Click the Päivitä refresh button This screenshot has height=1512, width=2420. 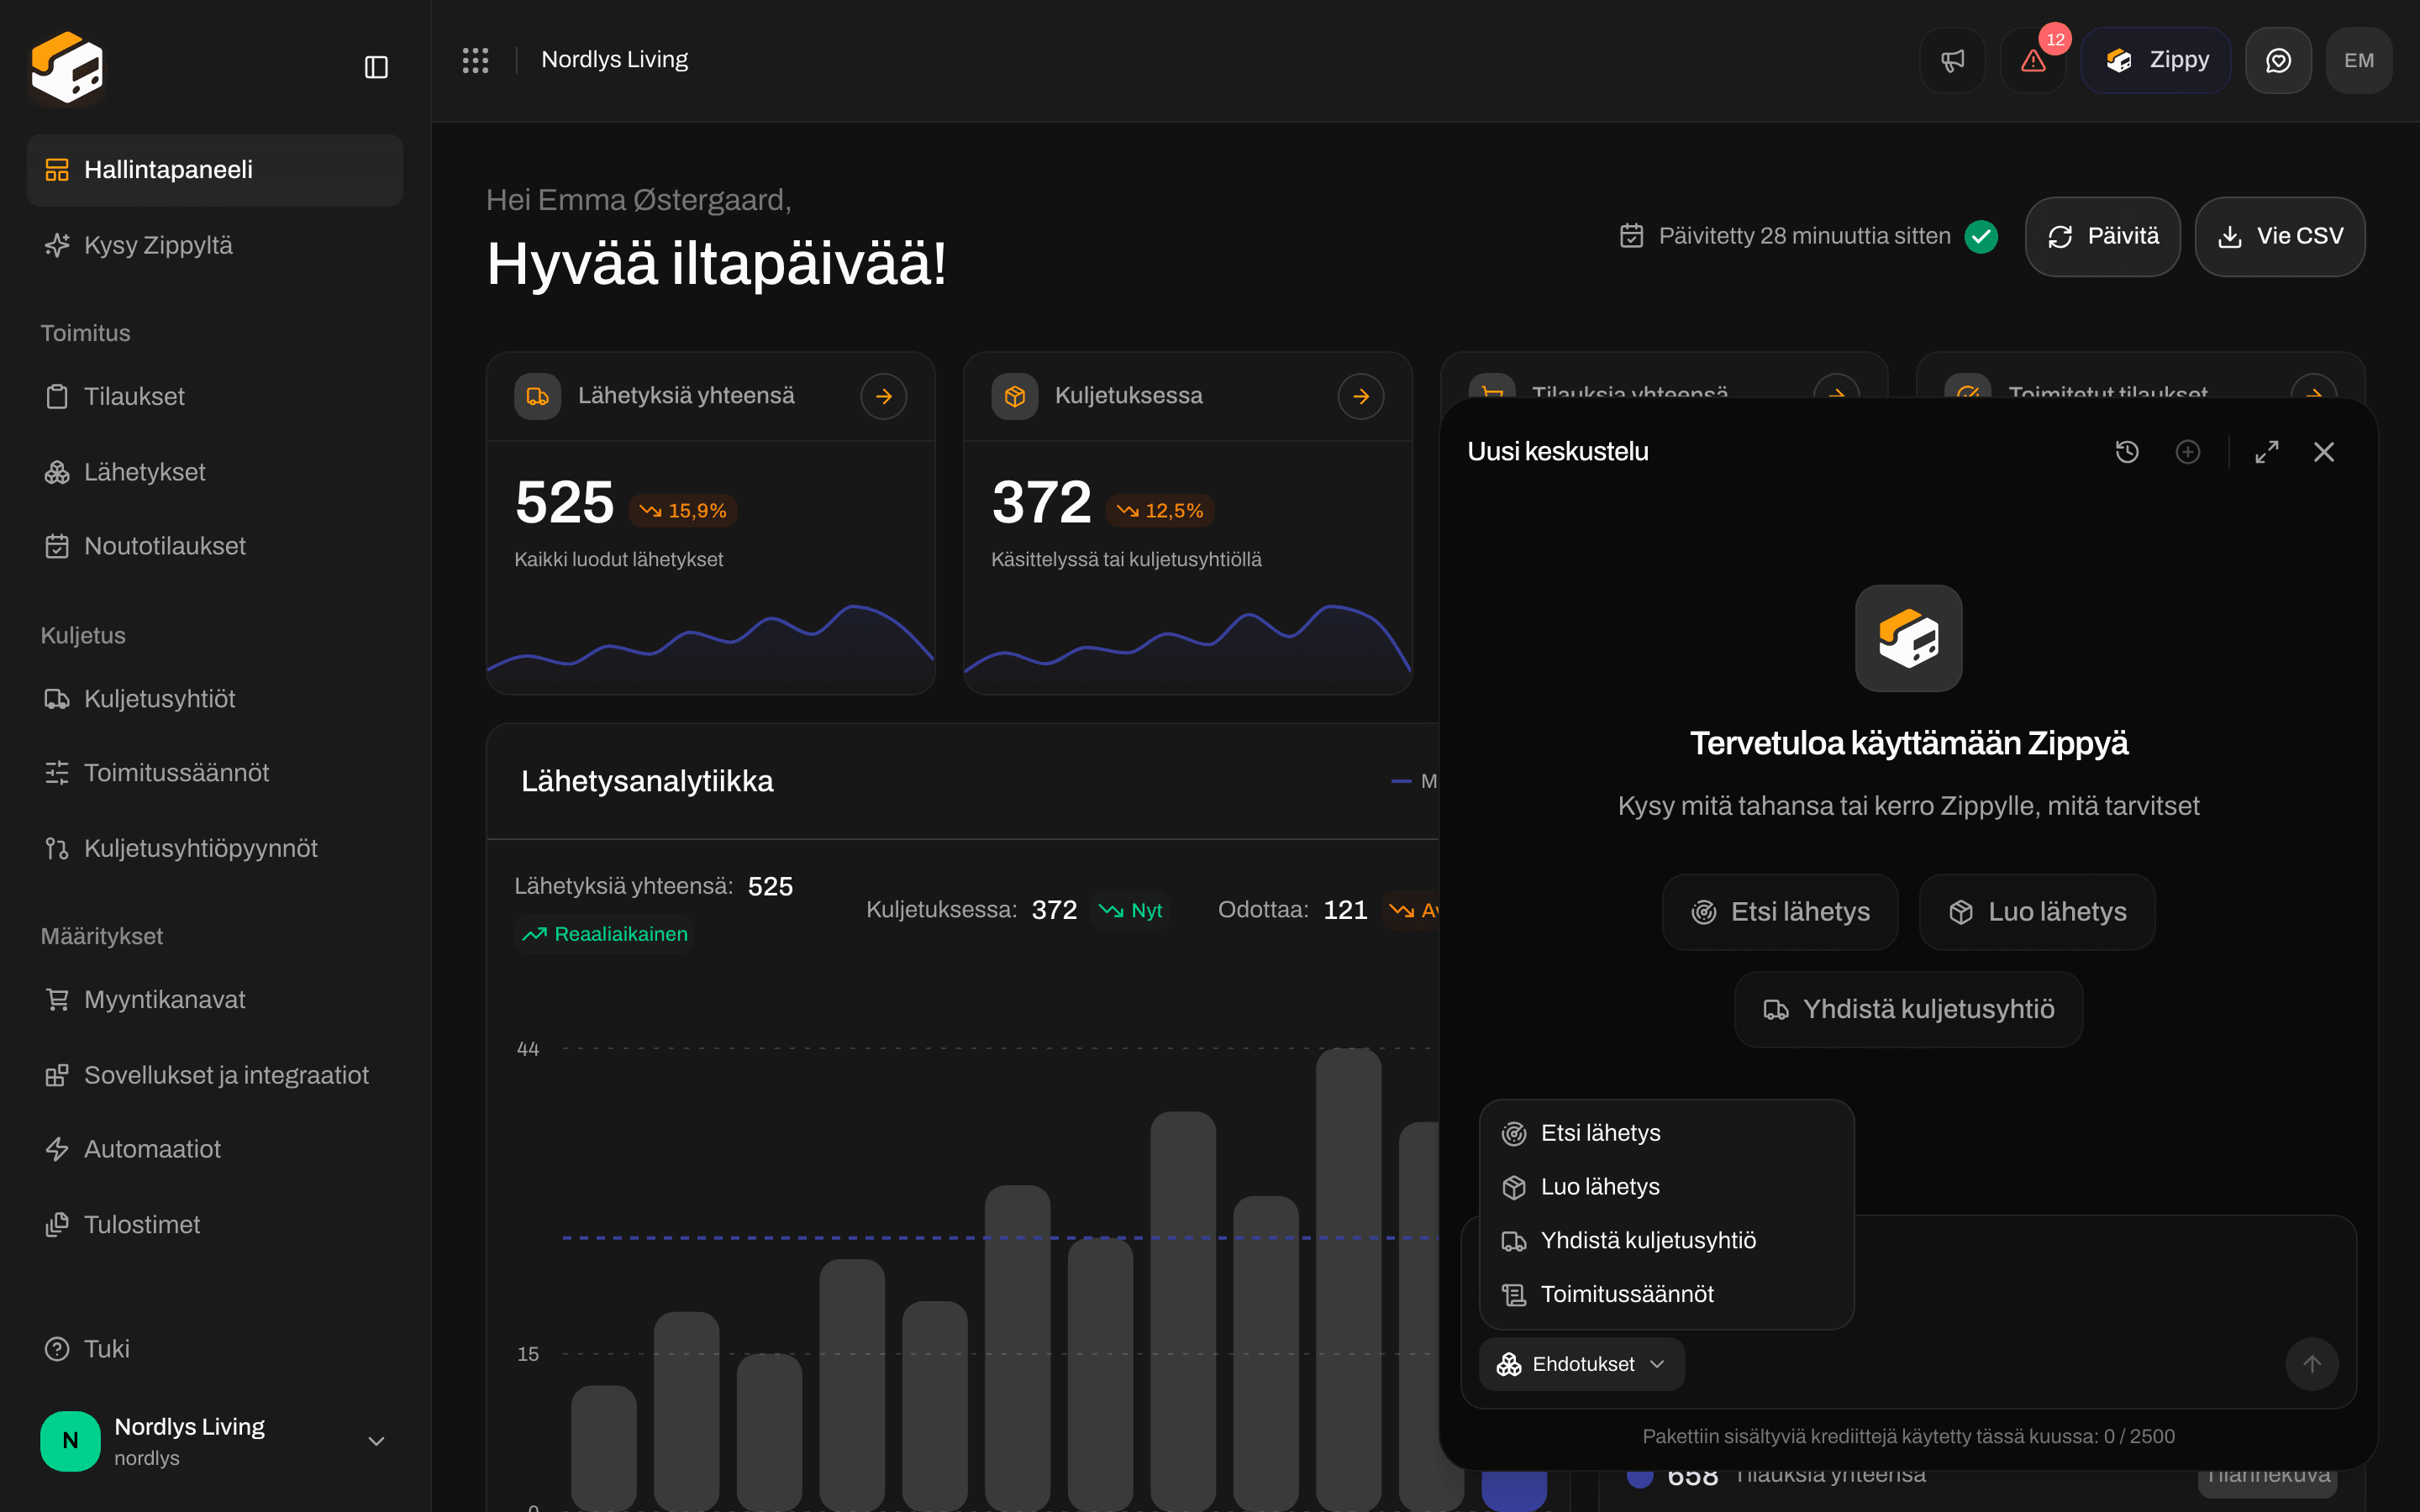[x=2102, y=236]
